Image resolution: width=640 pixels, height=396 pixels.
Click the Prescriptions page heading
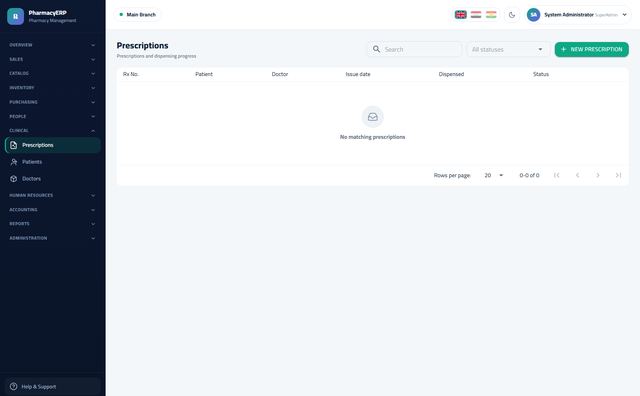click(x=142, y=45)
